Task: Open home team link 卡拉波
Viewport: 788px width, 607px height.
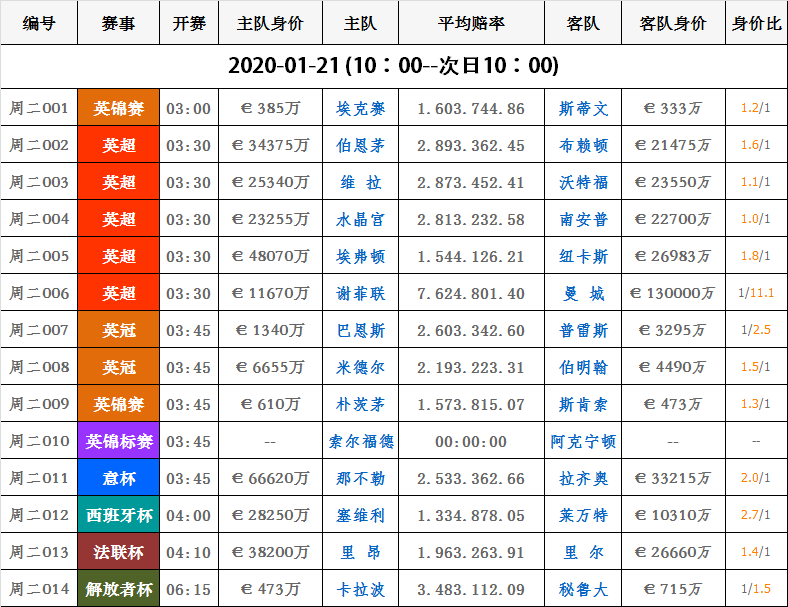Action: [x=360, y=589]
